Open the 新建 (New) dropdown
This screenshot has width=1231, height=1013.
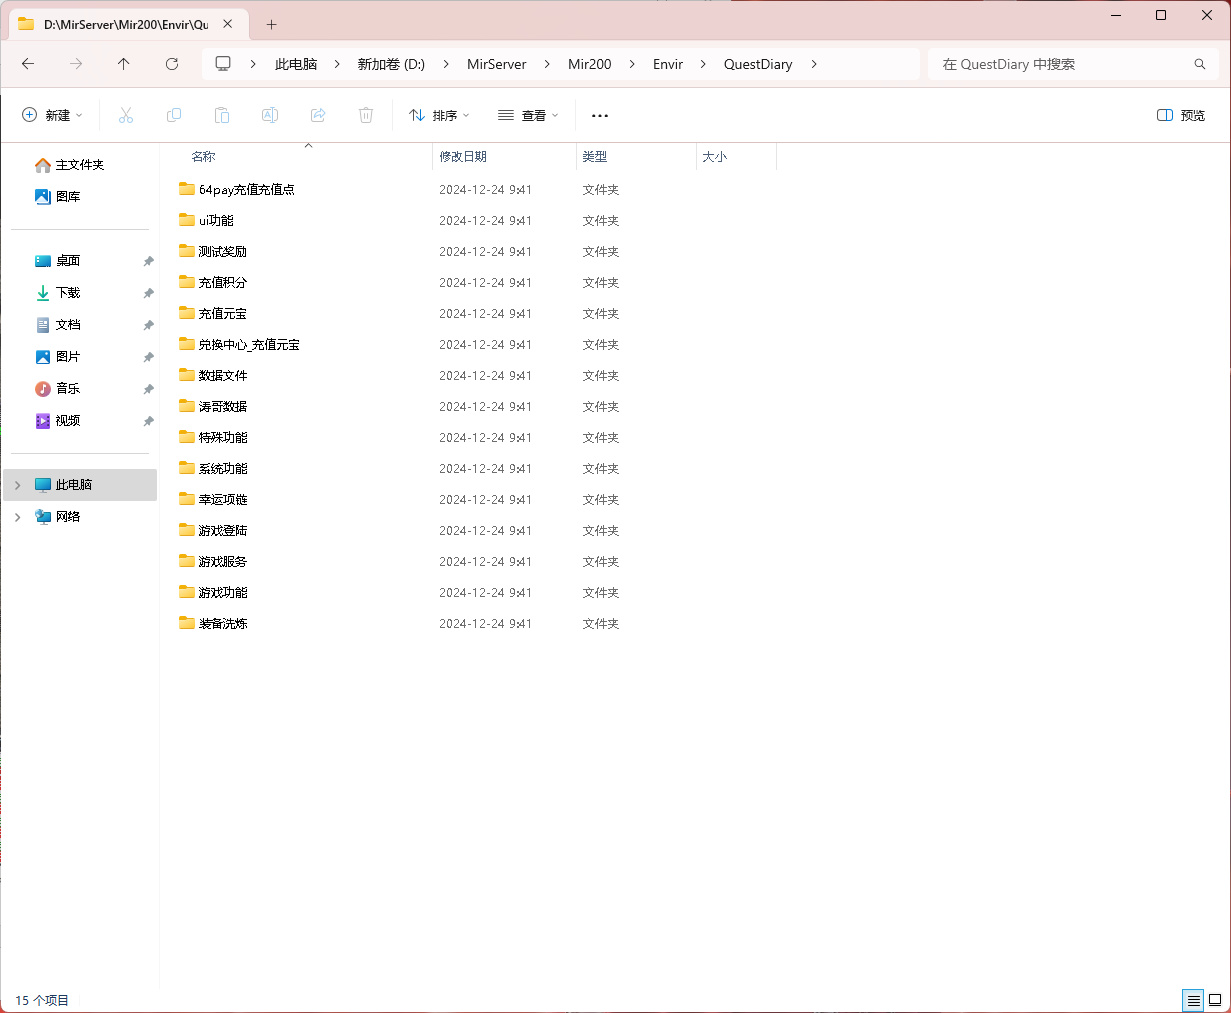pos(53,116)
